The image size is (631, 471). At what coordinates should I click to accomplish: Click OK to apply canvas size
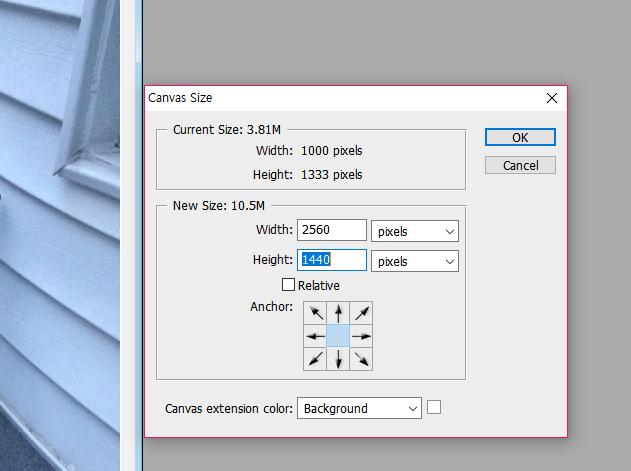pos(519,137)
